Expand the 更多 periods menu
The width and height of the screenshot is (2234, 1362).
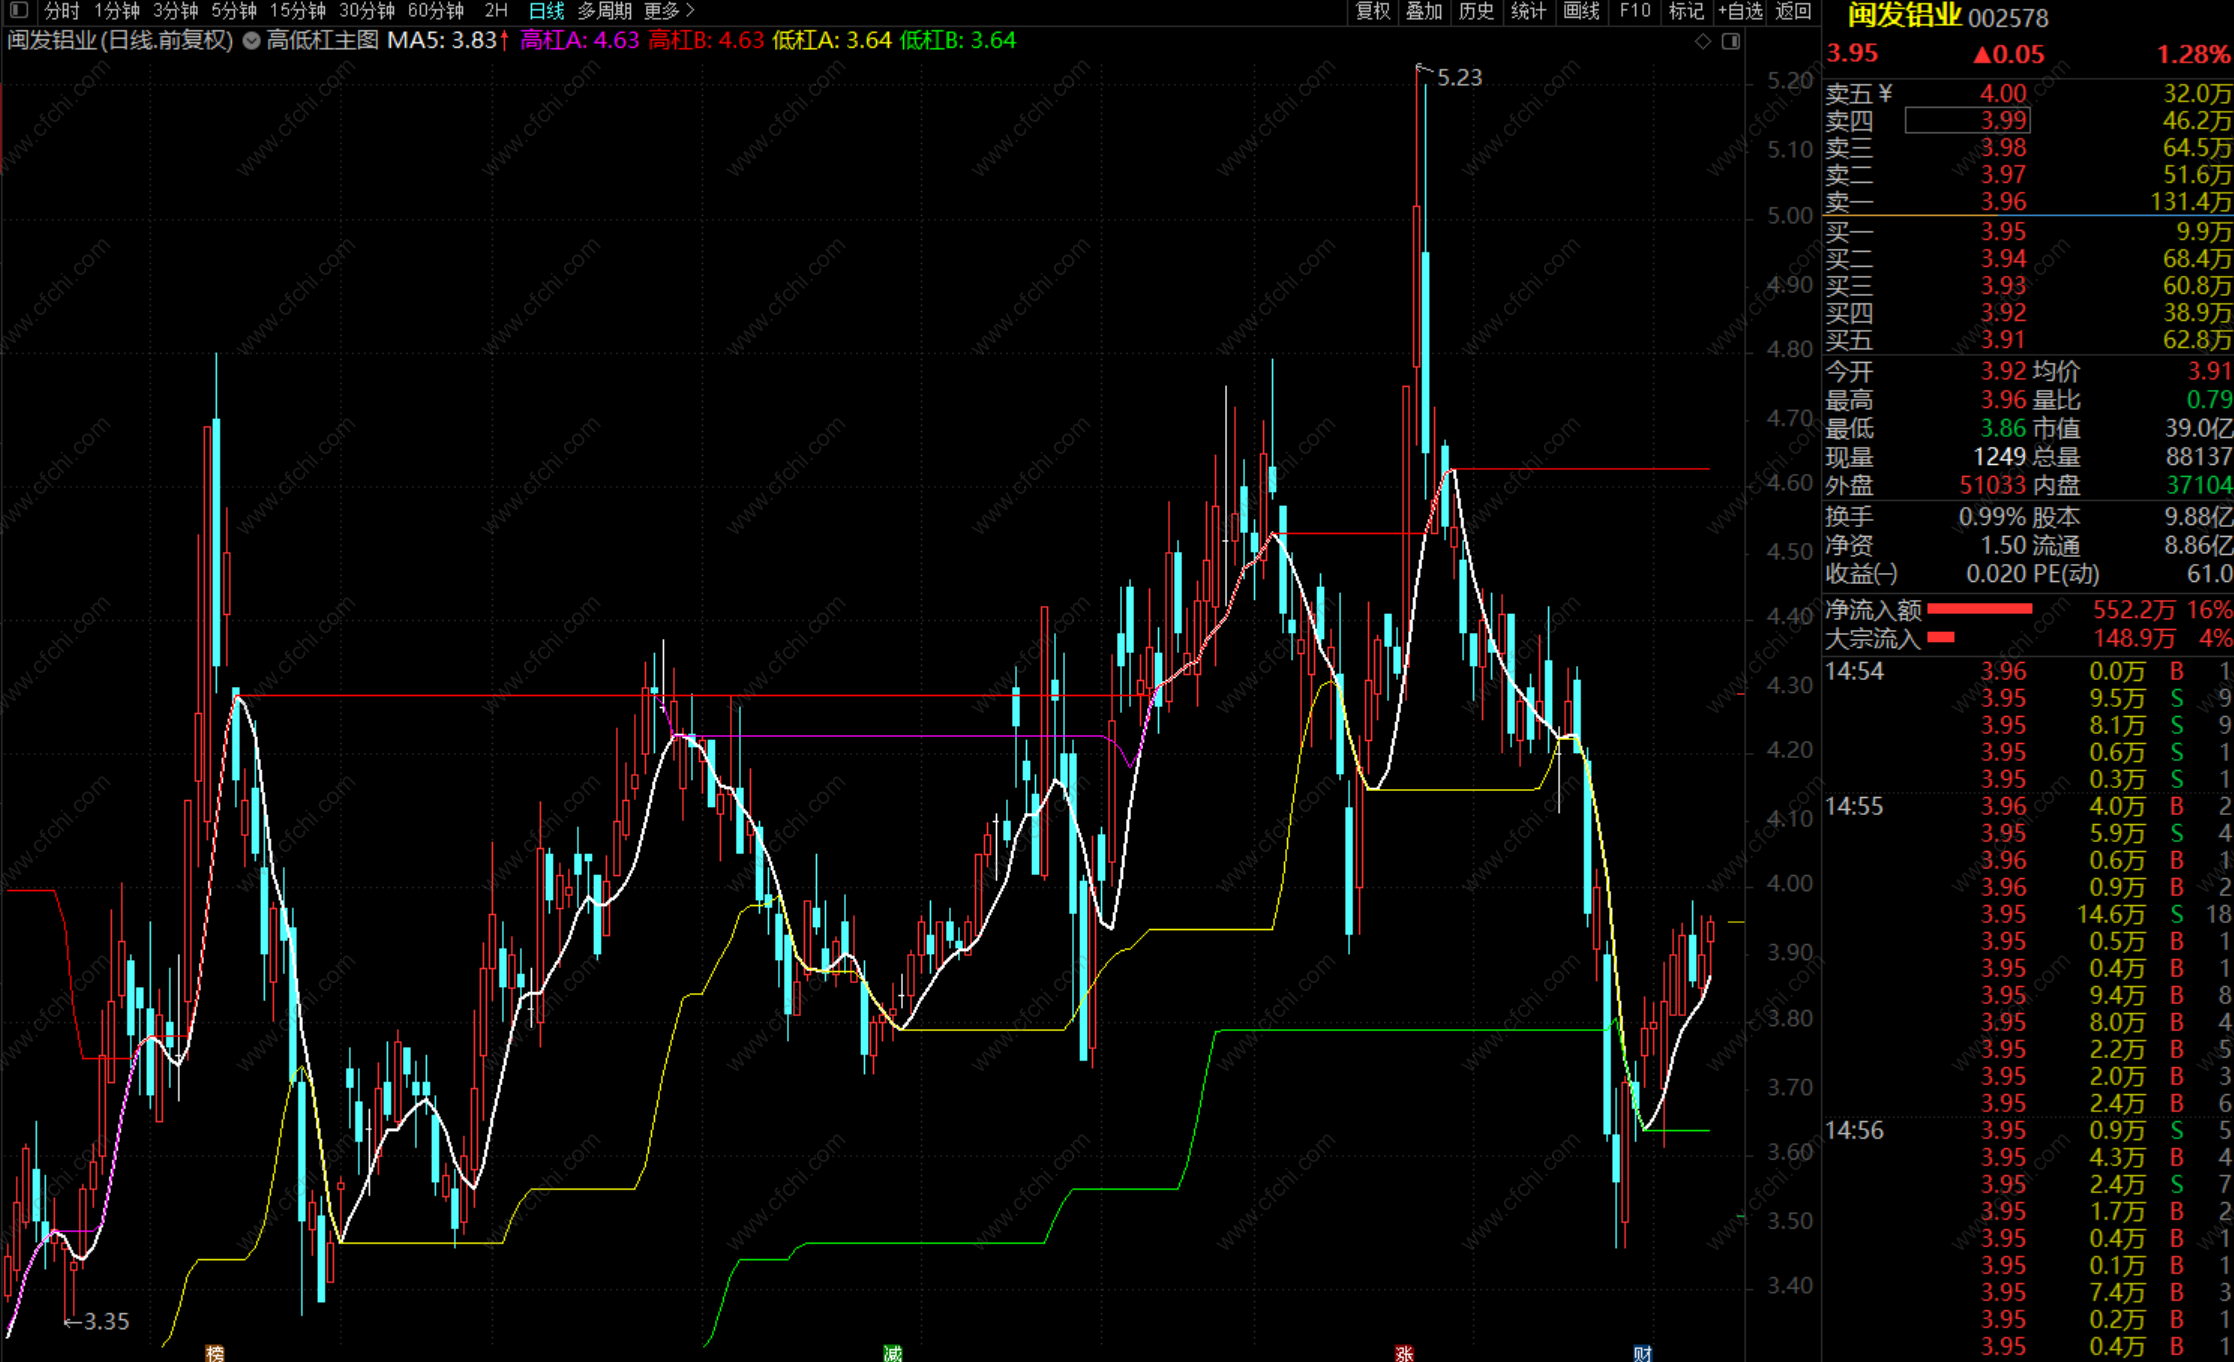pyautogui.click(x=669, y=11)
